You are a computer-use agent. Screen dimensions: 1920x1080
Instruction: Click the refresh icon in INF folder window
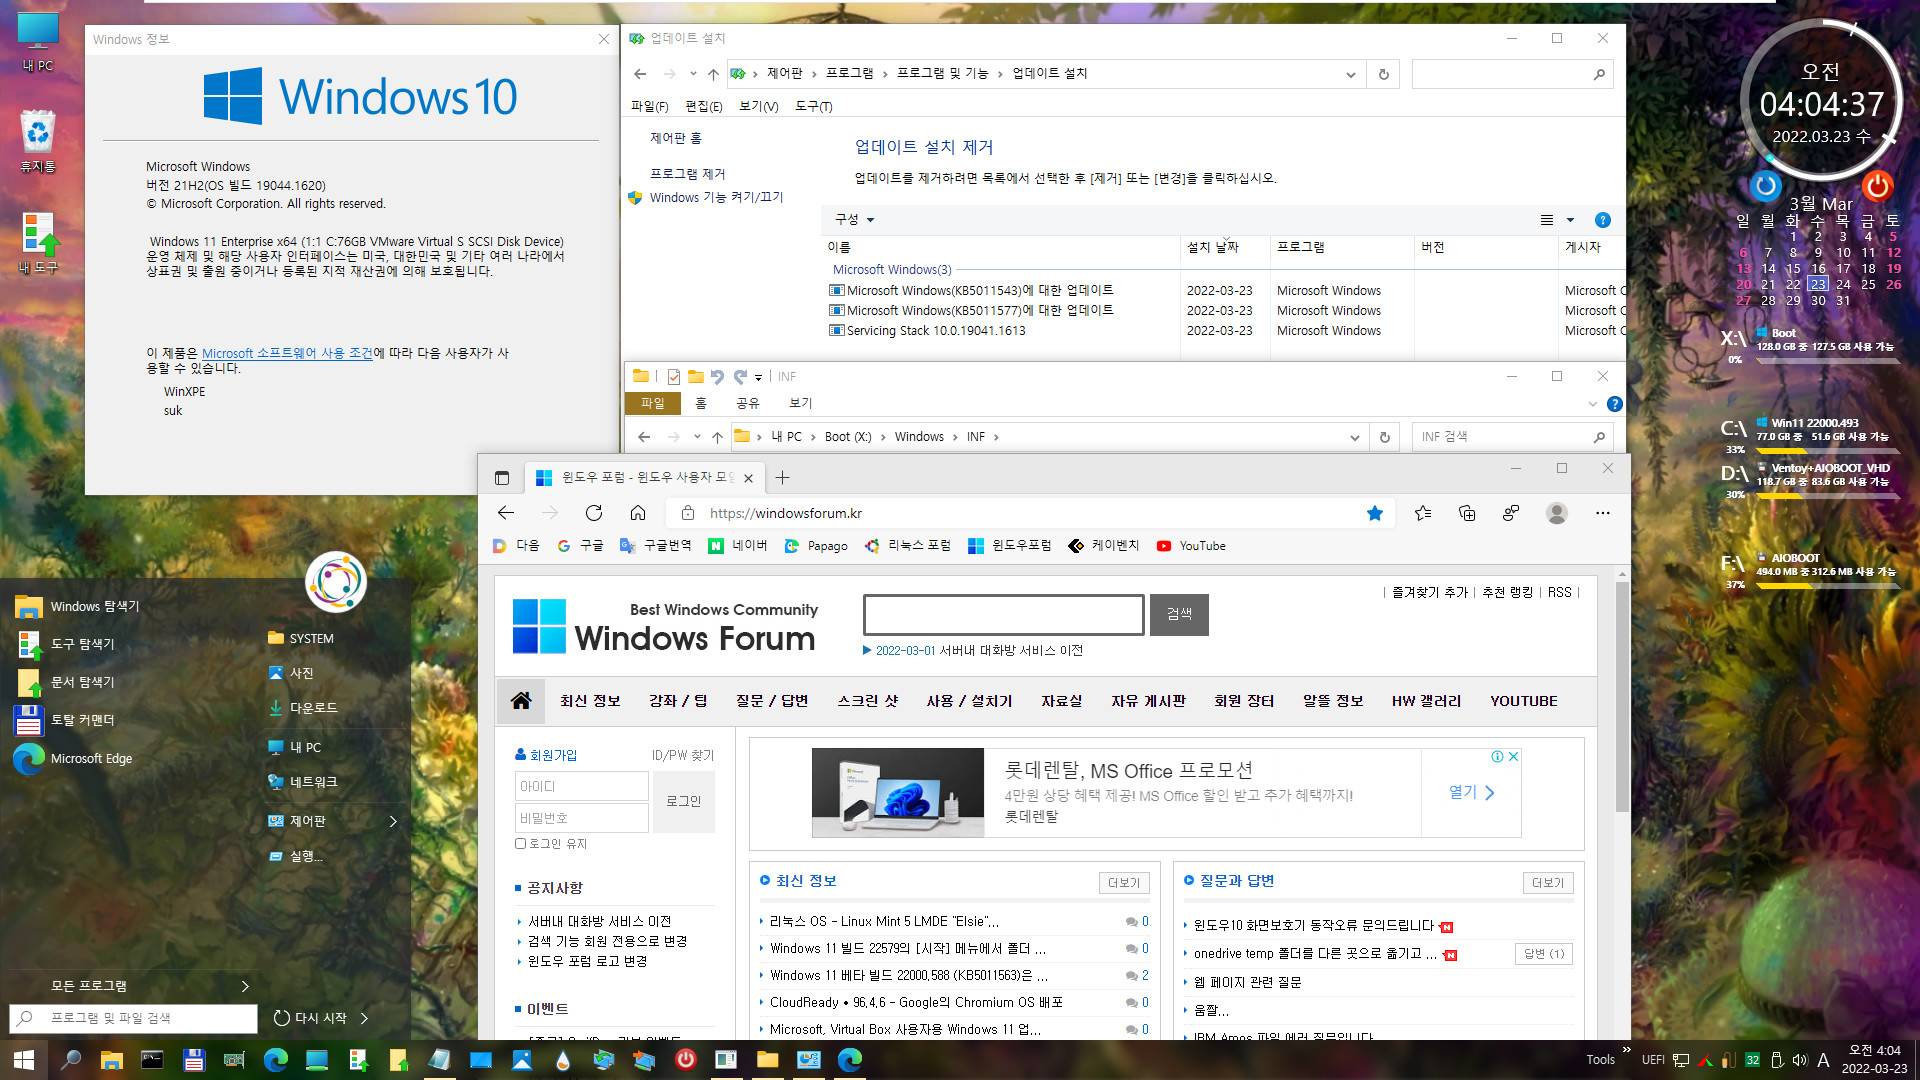tap(1385, 436)
